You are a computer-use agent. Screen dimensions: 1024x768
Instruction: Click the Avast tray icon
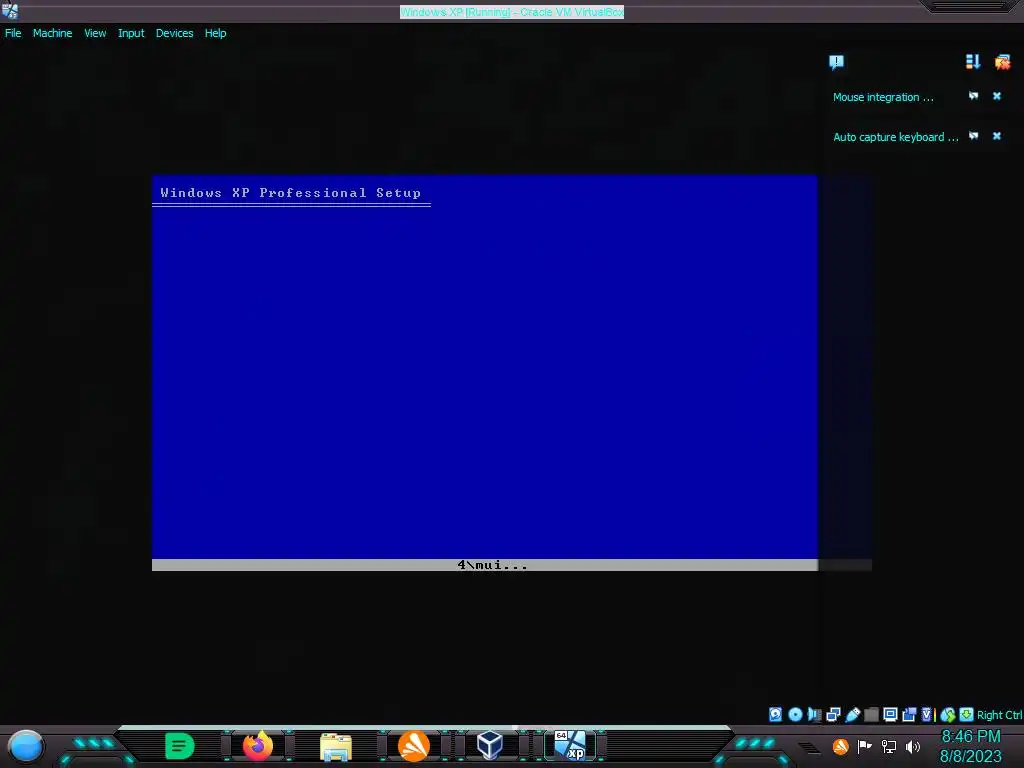840,746
